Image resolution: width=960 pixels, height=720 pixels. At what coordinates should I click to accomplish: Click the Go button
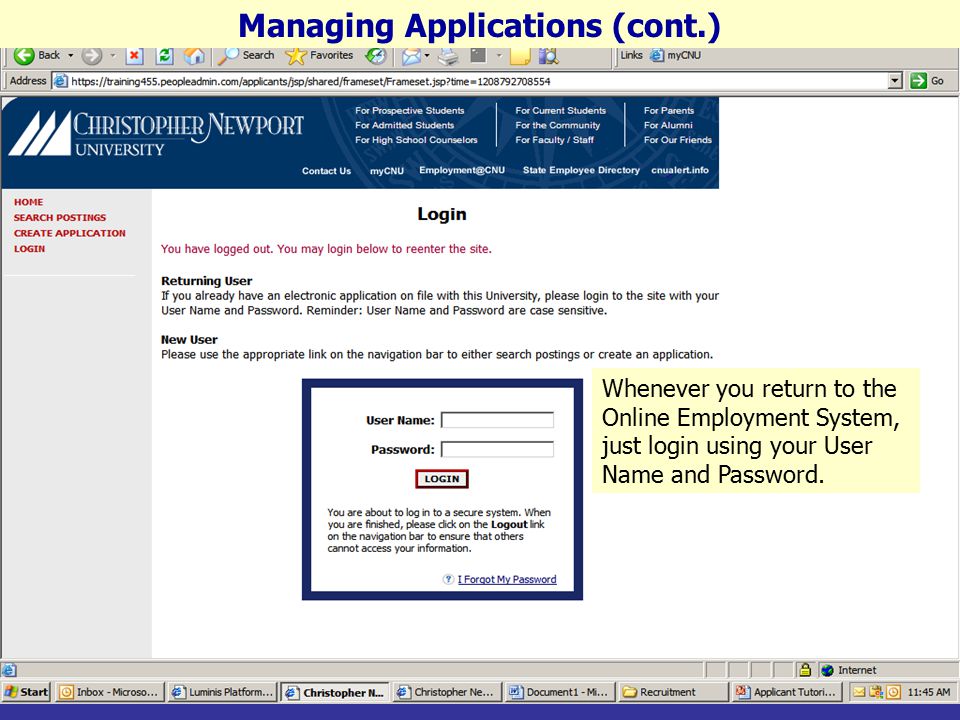point(928,81)
